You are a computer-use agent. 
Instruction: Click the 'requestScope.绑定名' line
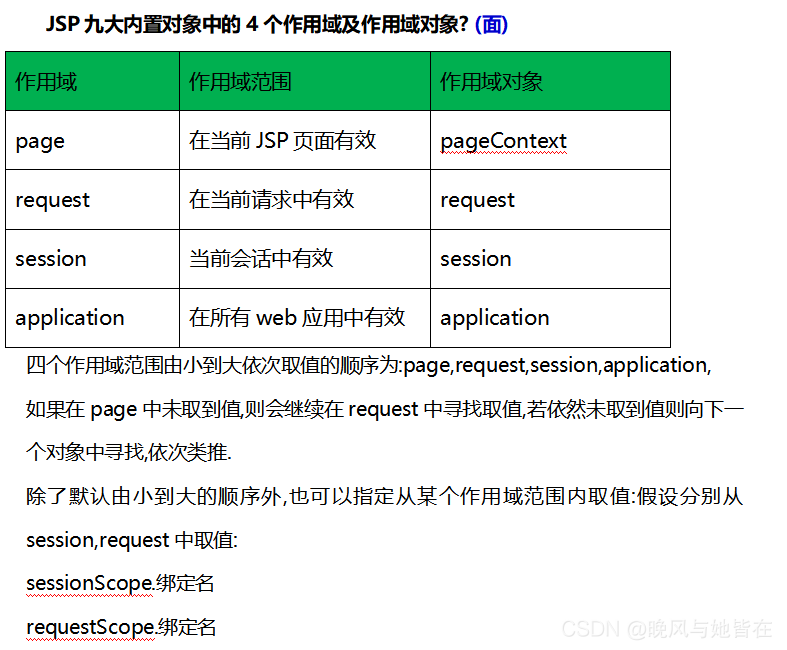click(x=121, y=627)
